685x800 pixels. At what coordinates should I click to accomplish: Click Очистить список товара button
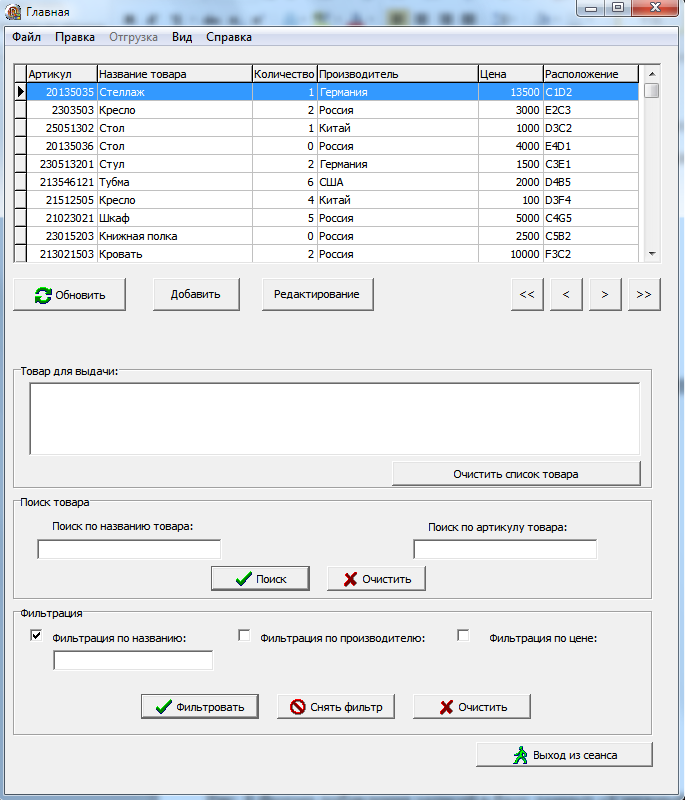pos(516,474)
